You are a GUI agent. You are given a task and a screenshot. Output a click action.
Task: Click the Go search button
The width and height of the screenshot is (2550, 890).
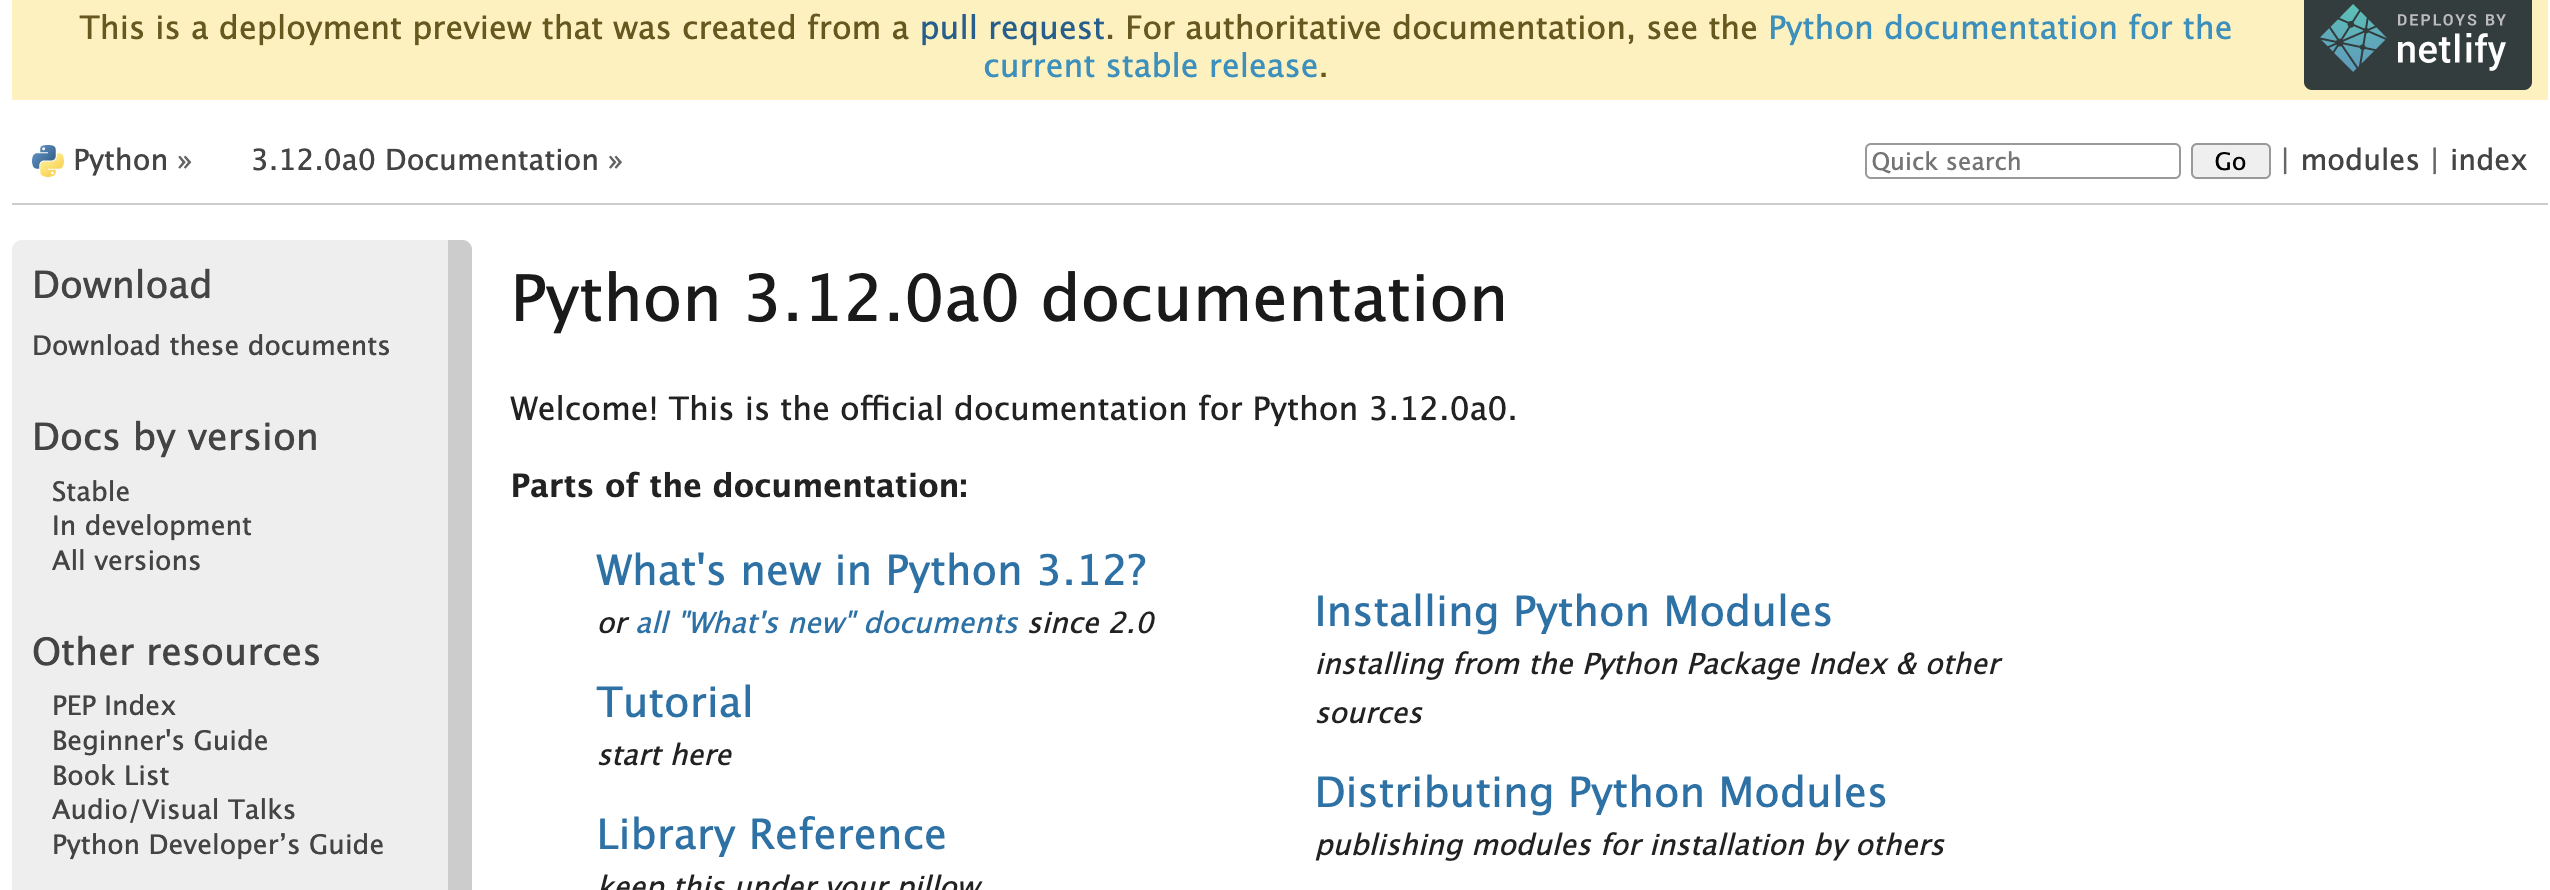point(2230,161)
